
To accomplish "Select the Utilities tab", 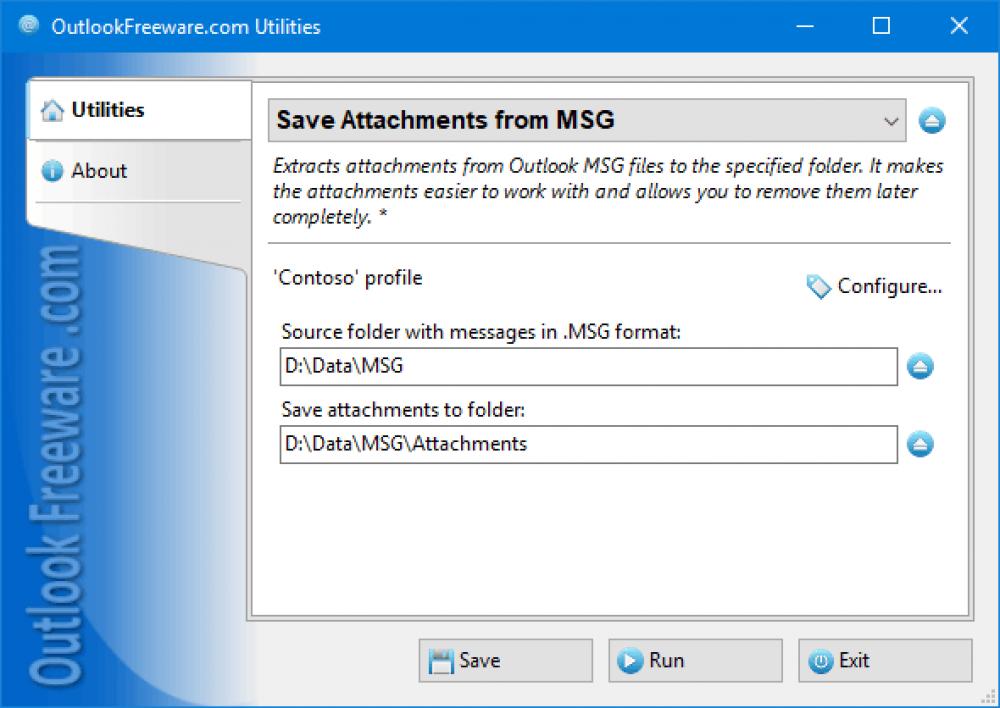I will pyautogui.click(x=107, y=110).
